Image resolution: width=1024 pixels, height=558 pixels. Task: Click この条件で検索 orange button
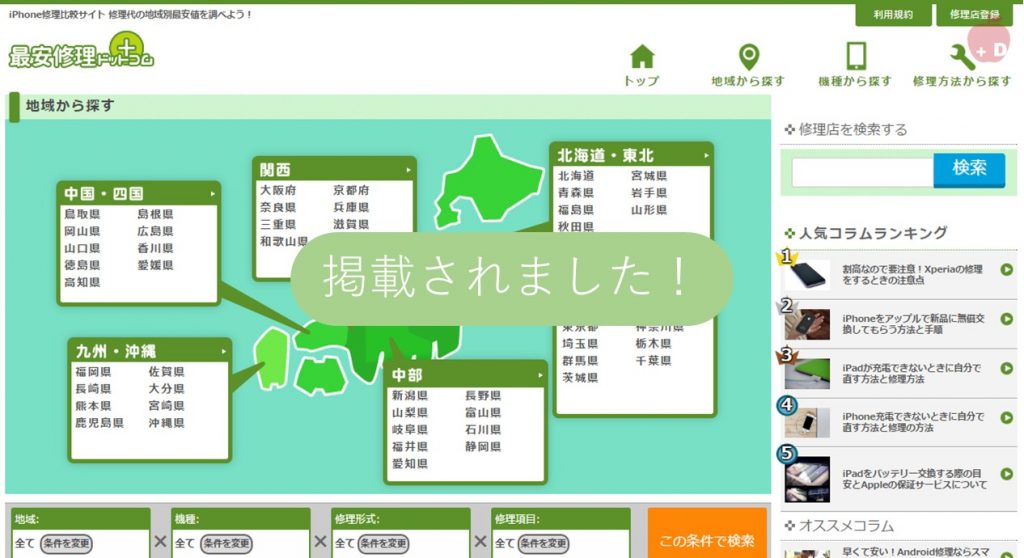[x=707, y=538]
